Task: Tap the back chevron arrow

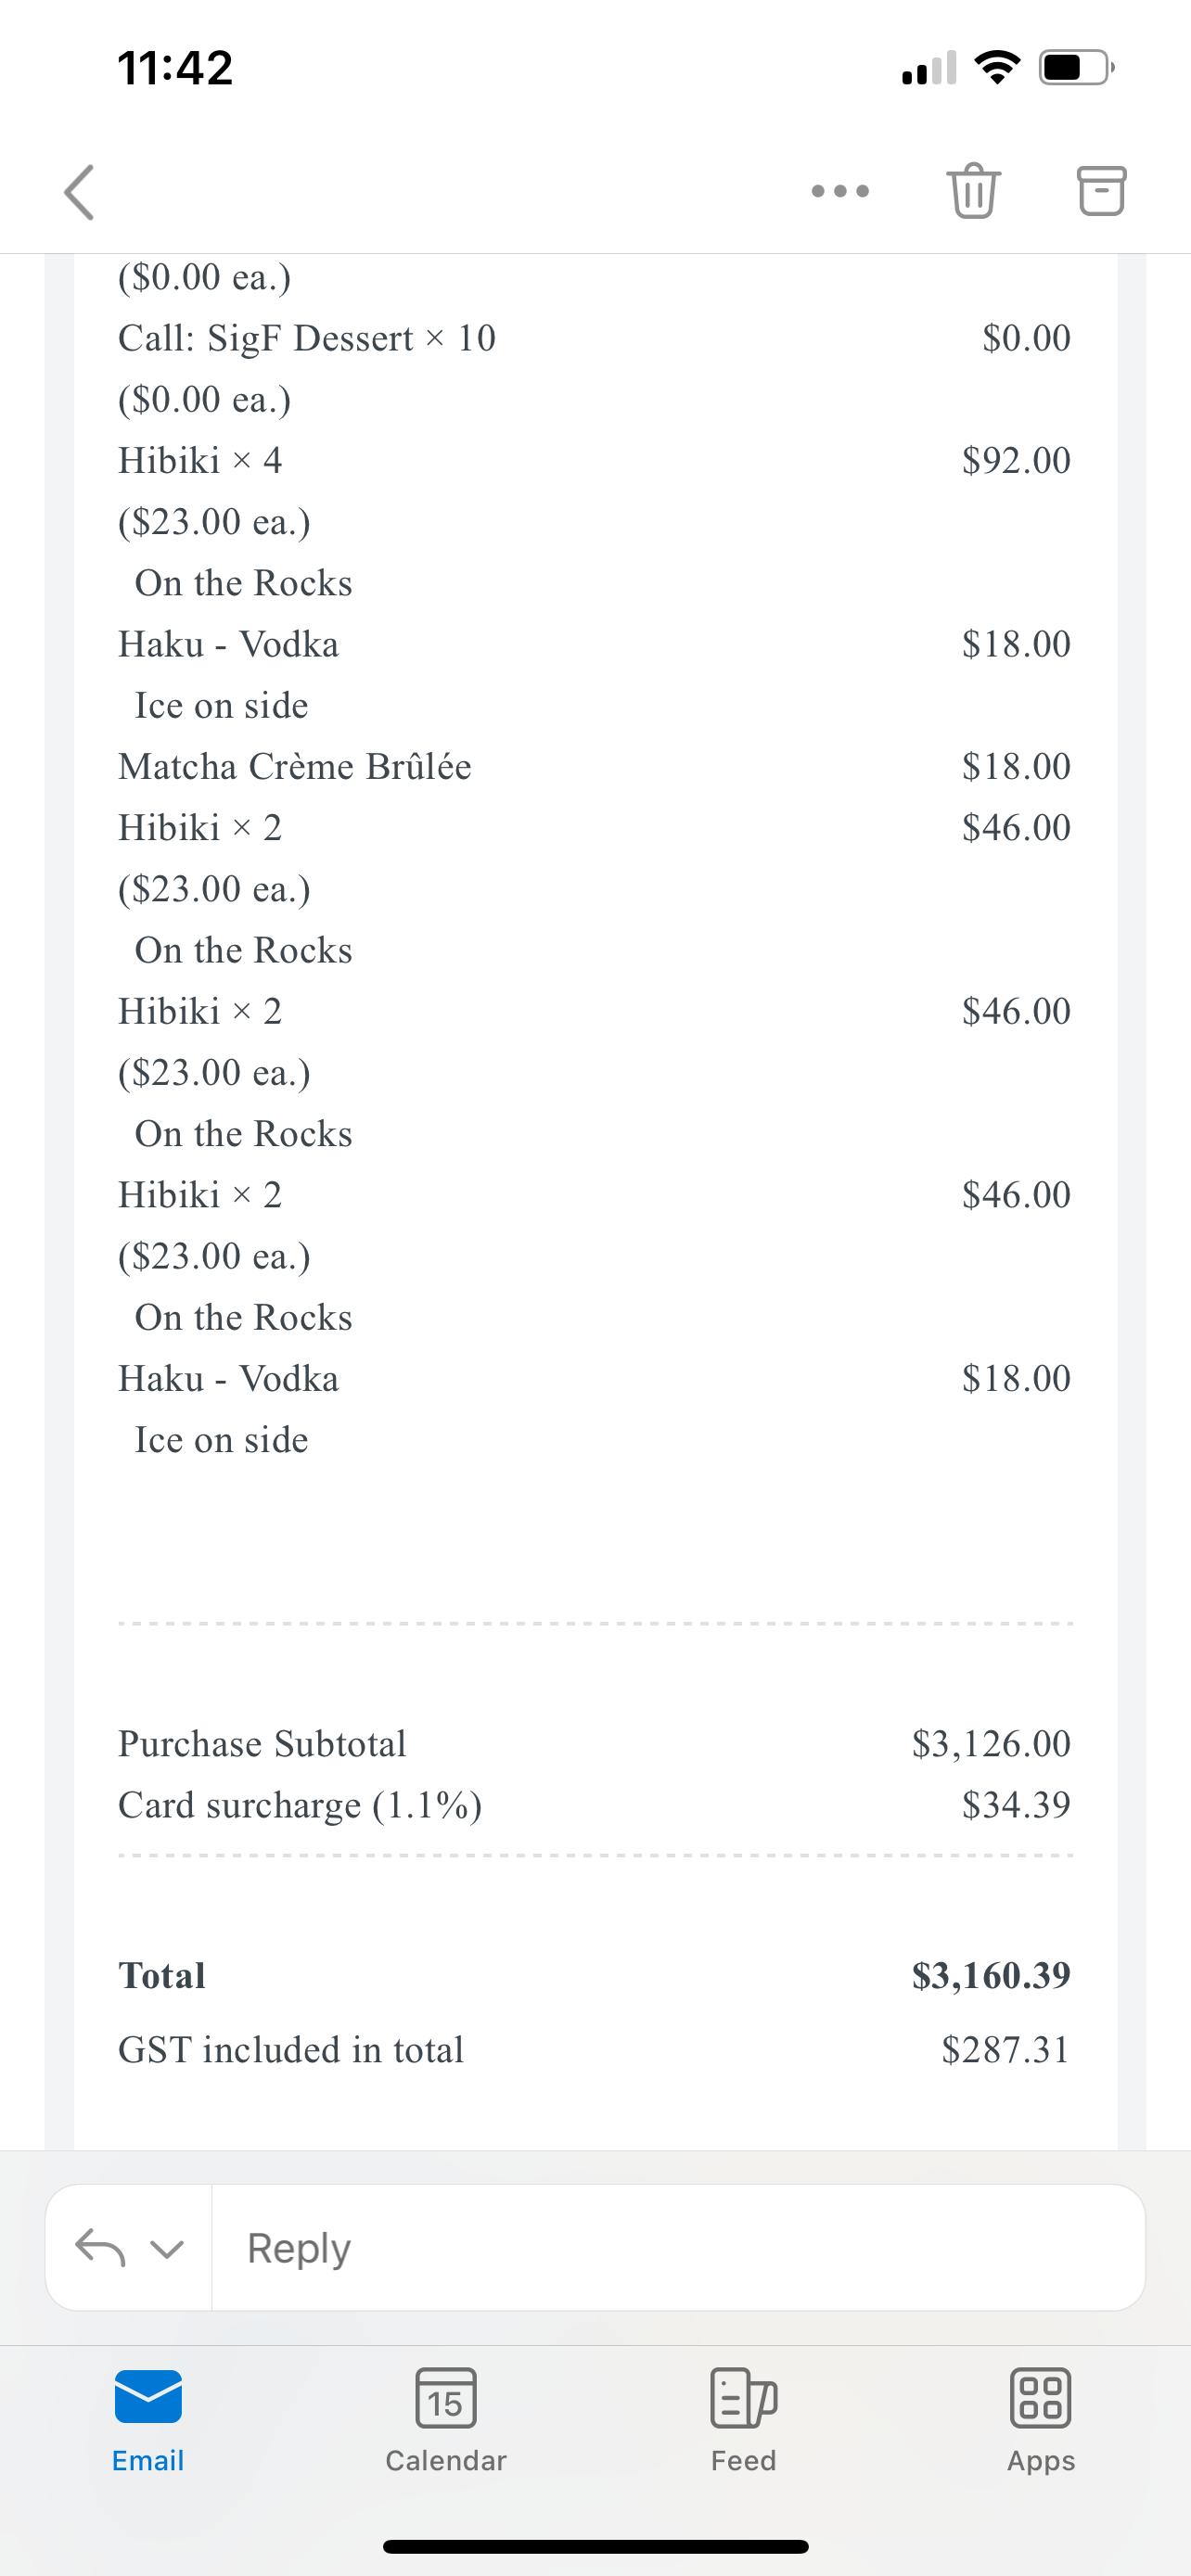Action: pyautogui.click(x=80, y=192)
